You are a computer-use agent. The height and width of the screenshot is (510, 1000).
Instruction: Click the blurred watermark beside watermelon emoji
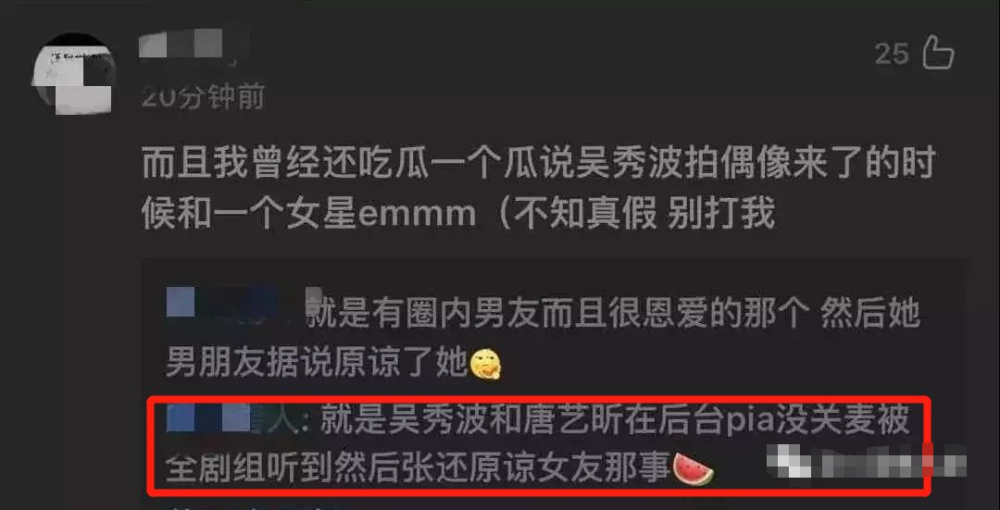864,460
